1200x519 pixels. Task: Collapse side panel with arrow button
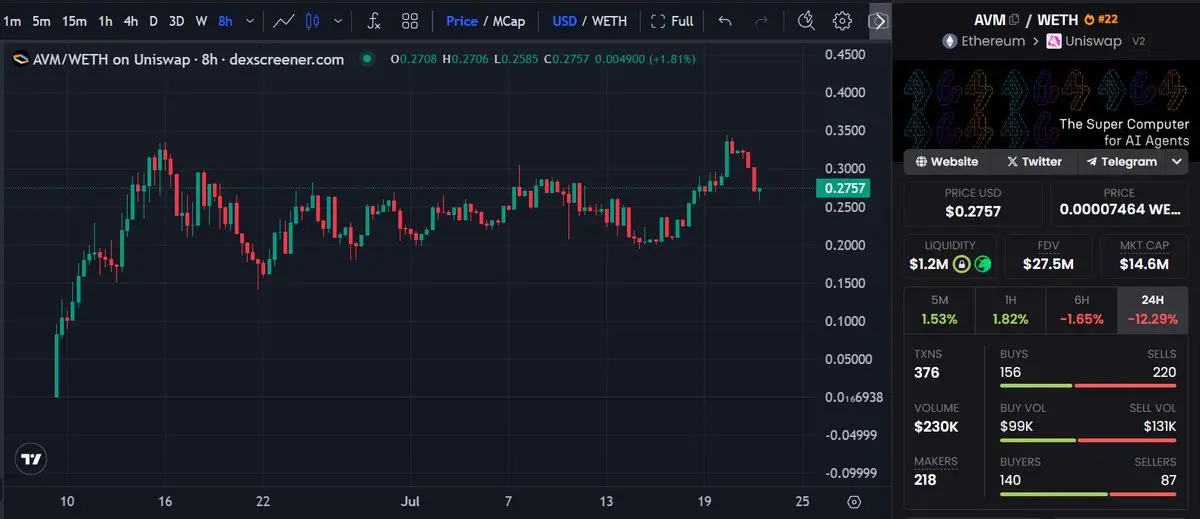click(x=878, y=20)
